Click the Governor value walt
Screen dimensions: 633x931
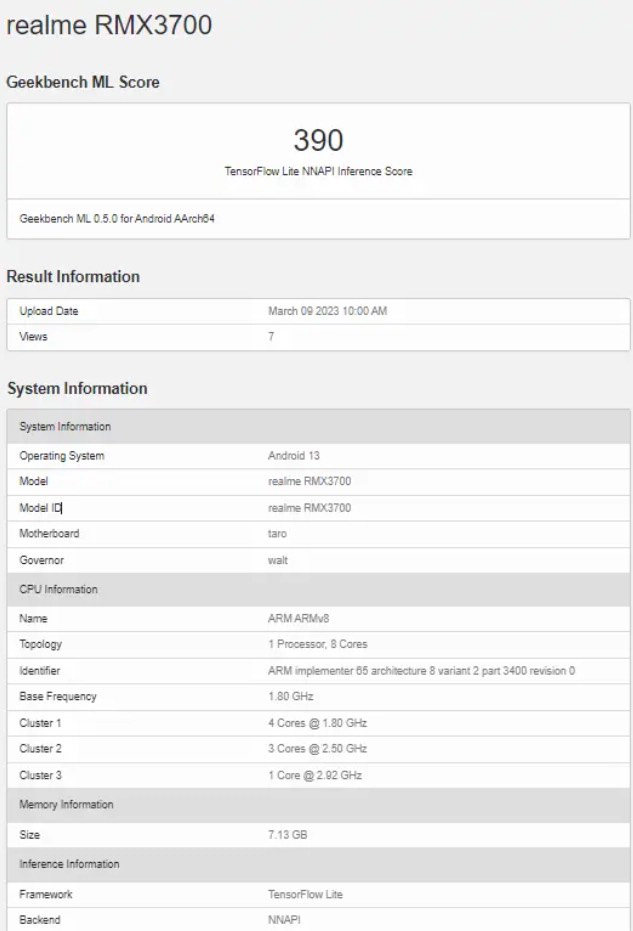pos(278,560)
